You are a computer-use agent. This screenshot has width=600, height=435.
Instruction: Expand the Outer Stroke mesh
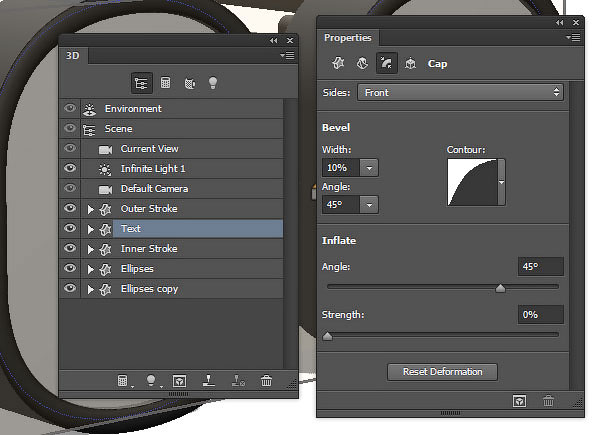[91, 209]
